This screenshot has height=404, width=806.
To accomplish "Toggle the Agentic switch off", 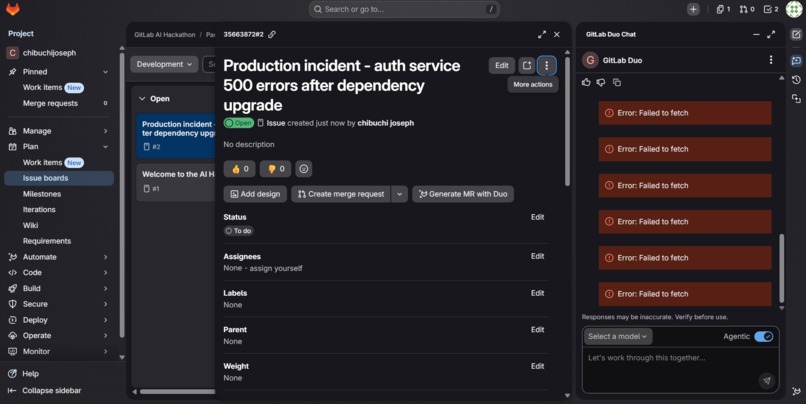I will [x=764, y=337].
